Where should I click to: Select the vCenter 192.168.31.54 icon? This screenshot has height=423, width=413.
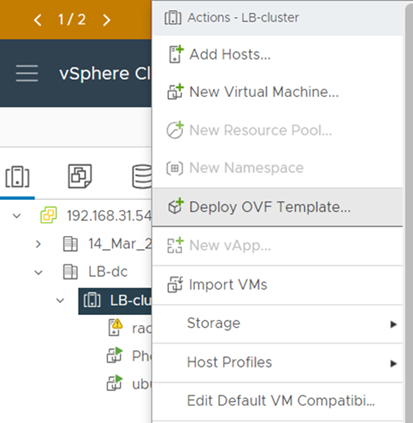(49, 215)
